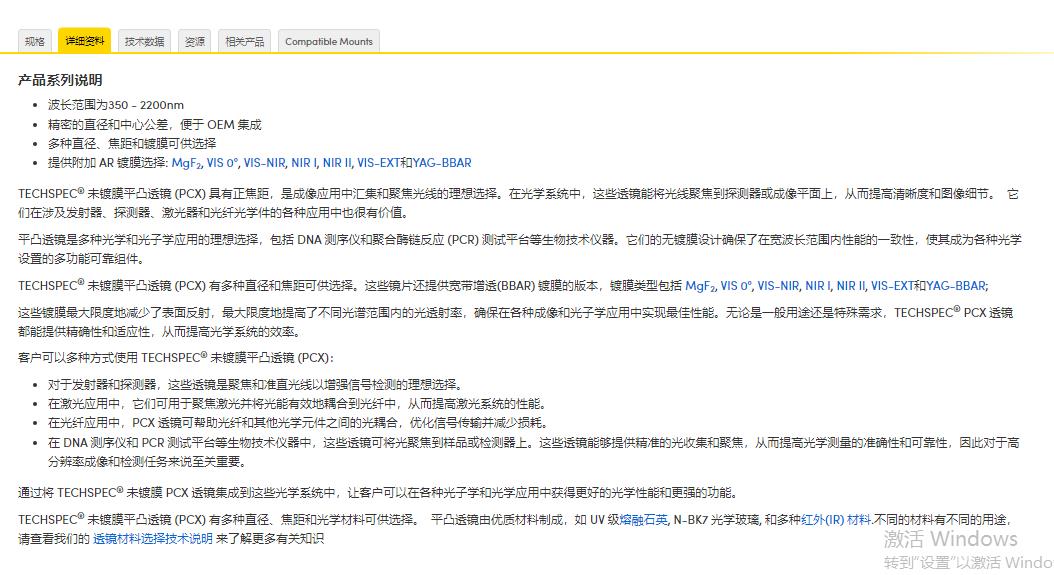Select the 详细资料 tab
This screenshot has height=575, width=1054.
tap(85, 40)
